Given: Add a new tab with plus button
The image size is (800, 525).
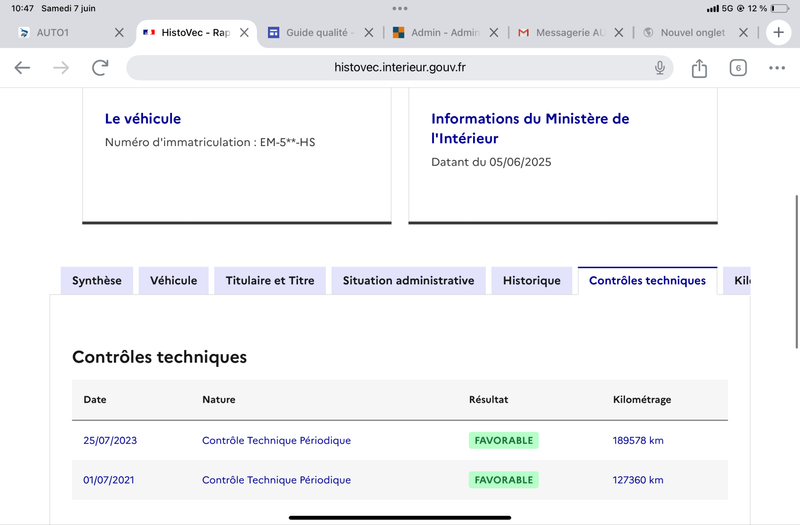Looking at the screenshot, I should (778, 33).
